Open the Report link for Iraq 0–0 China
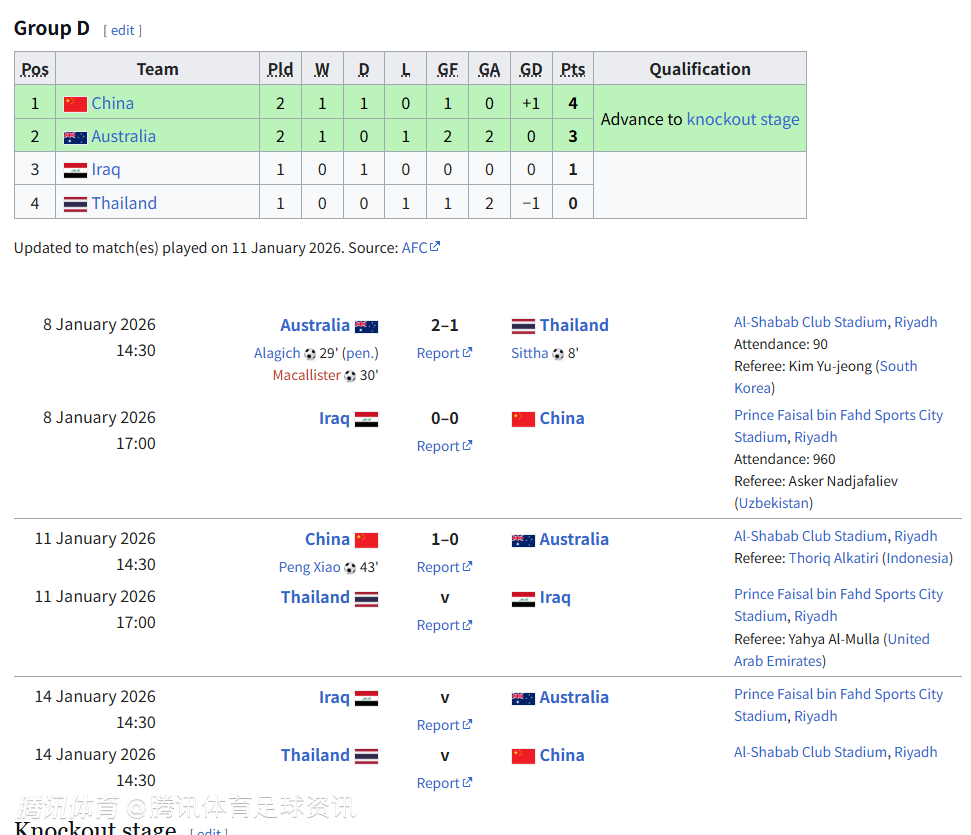 438,446
